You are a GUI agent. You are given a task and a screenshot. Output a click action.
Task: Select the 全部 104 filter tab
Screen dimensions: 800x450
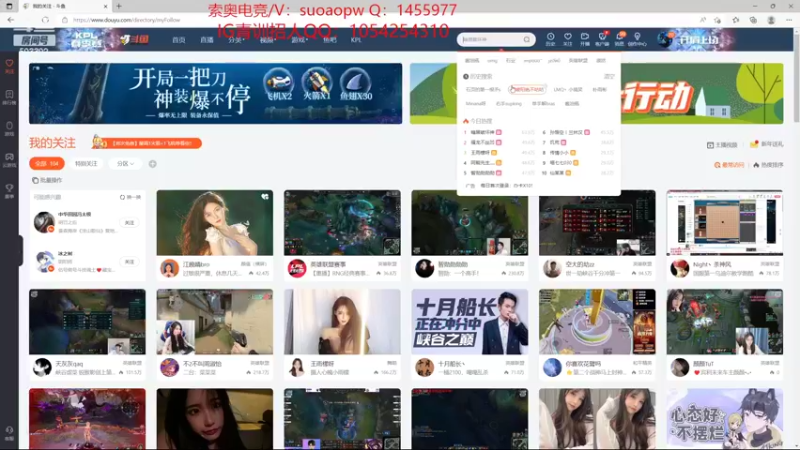(47, 164)
